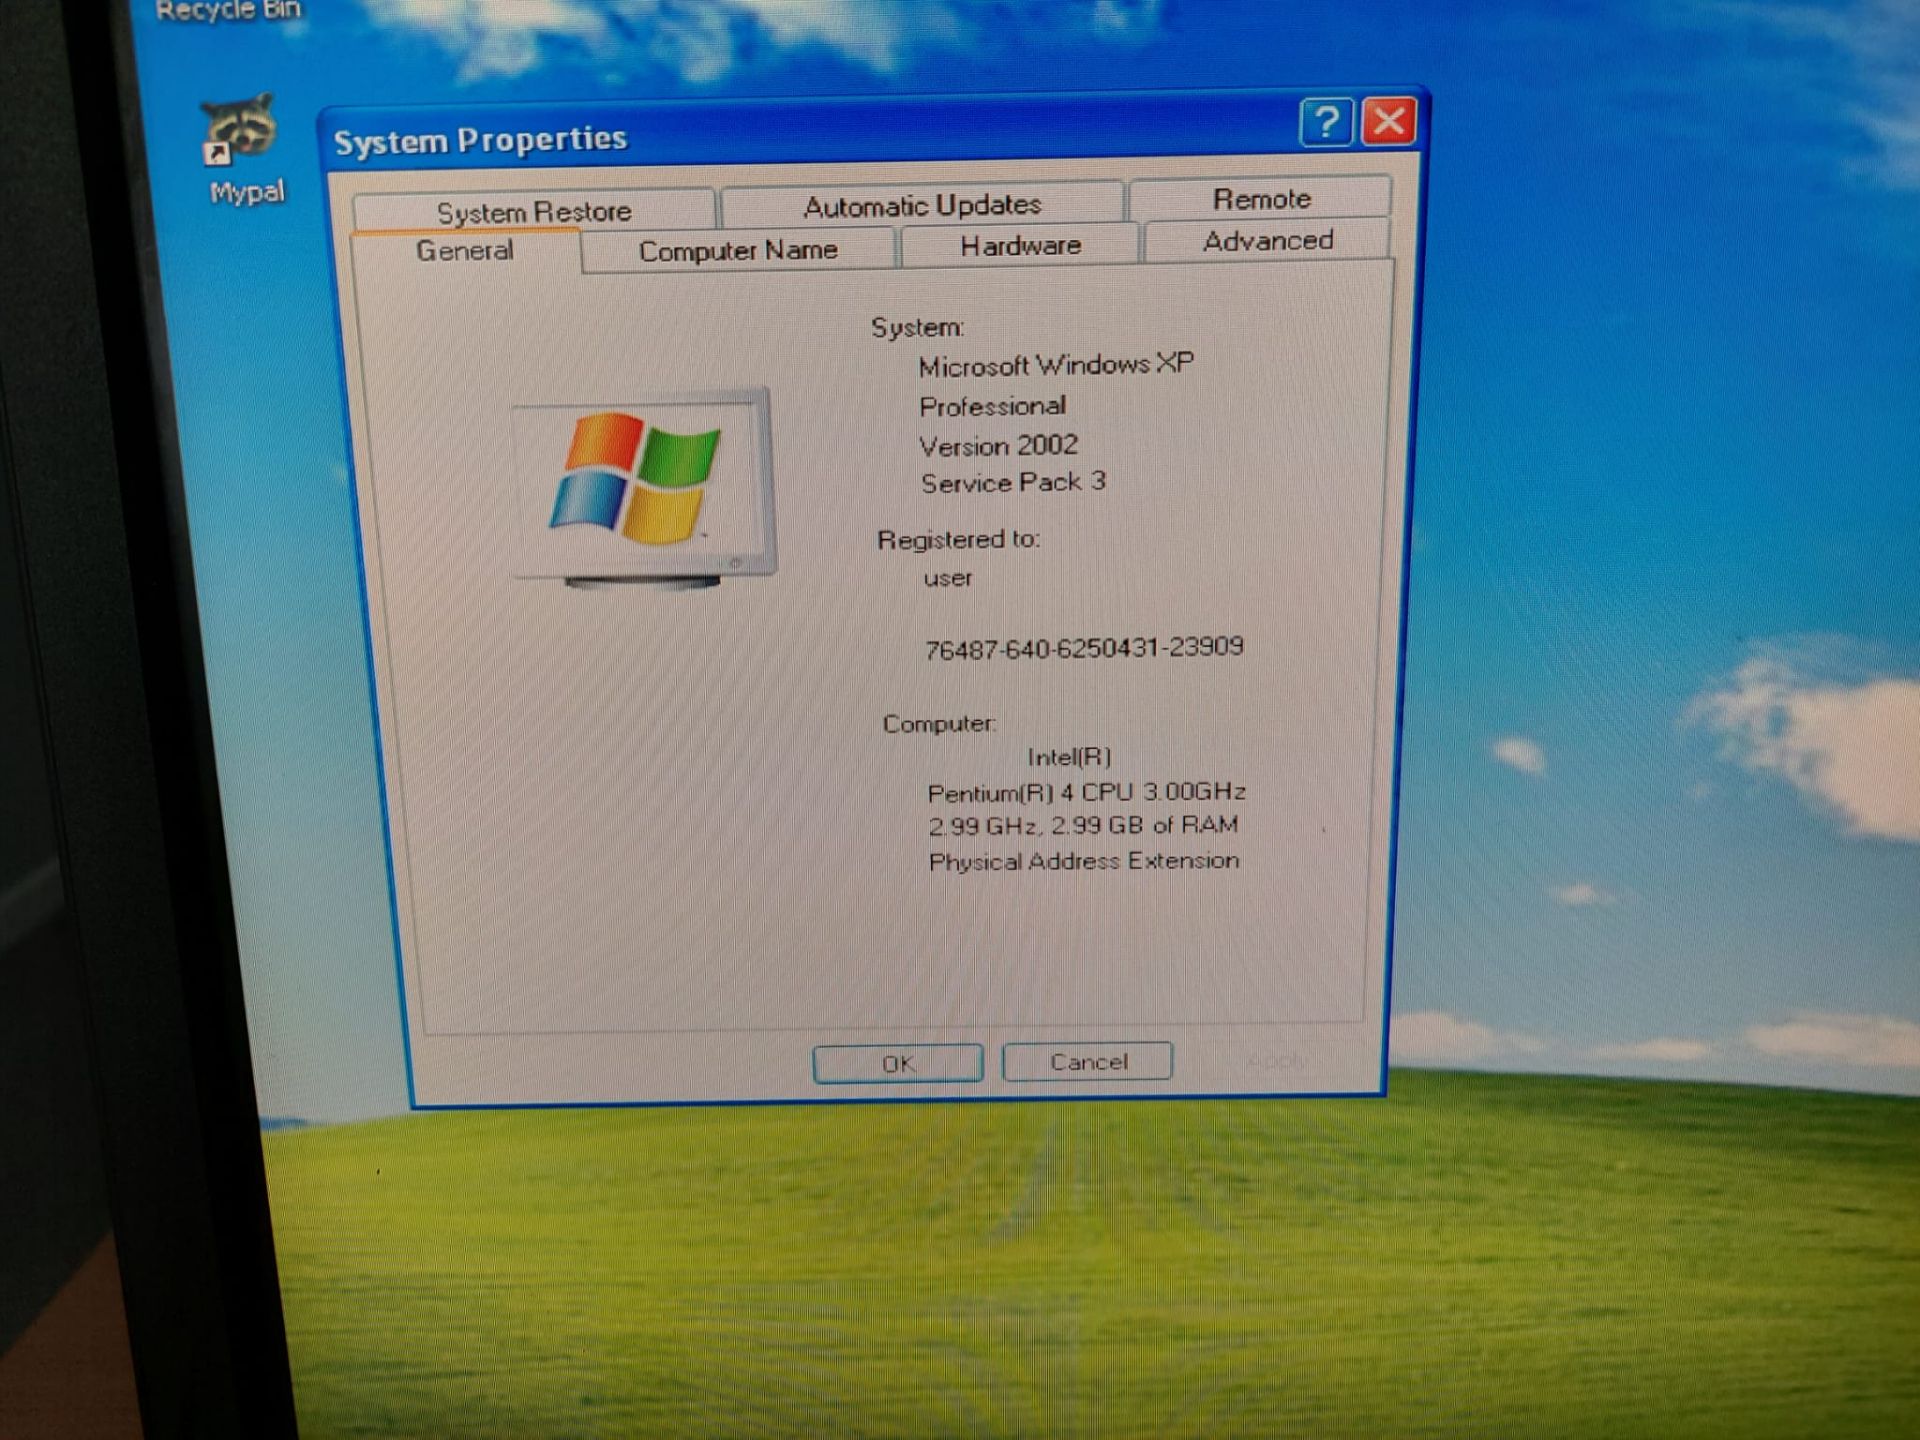Click the 'Professional' edition text
This screenshot has width=1920, height=1440.
(x=992, y=406)
